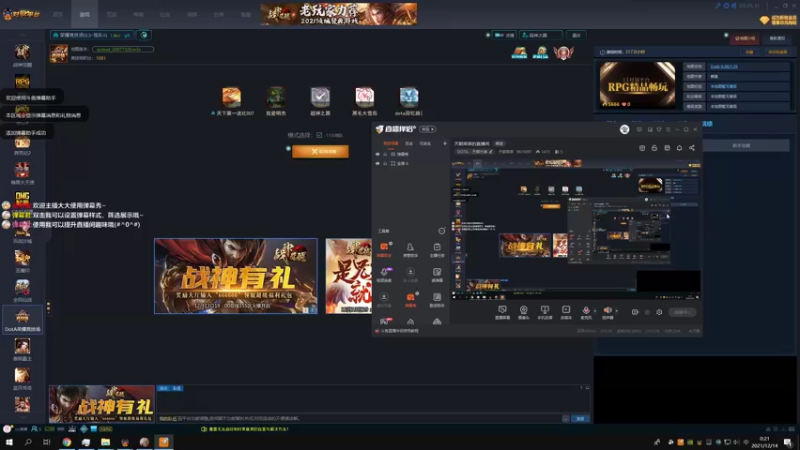The height and width of the screenshot is (450, 800).
Task: Expand the pill dropdown beside the 直播伴侣 logo
Action: click(428, 129)
